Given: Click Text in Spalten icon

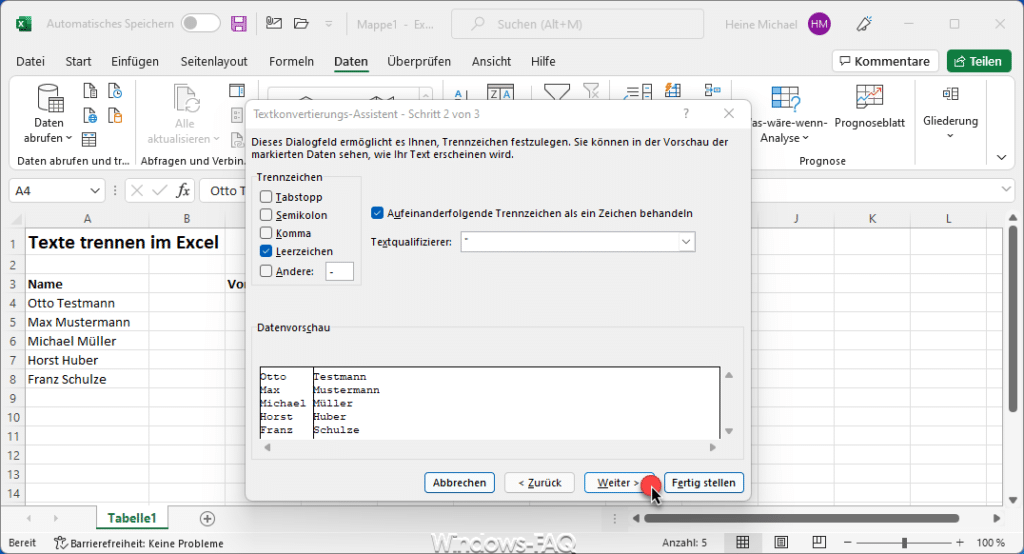Looking at the screenshot, I should point(638,91).
